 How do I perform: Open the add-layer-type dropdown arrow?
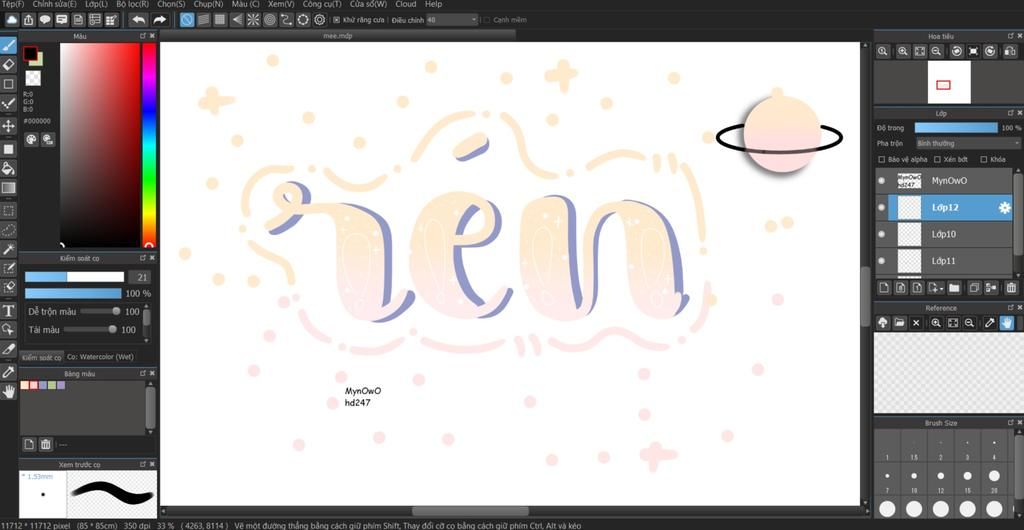click(x=941, y=288)
